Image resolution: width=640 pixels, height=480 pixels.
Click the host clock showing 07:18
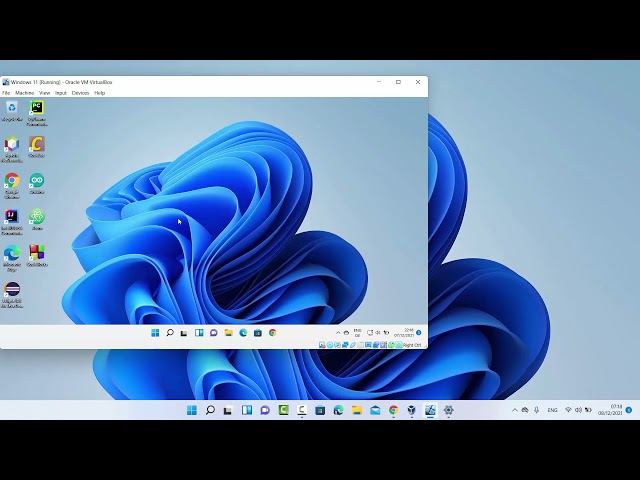point(611,410)
